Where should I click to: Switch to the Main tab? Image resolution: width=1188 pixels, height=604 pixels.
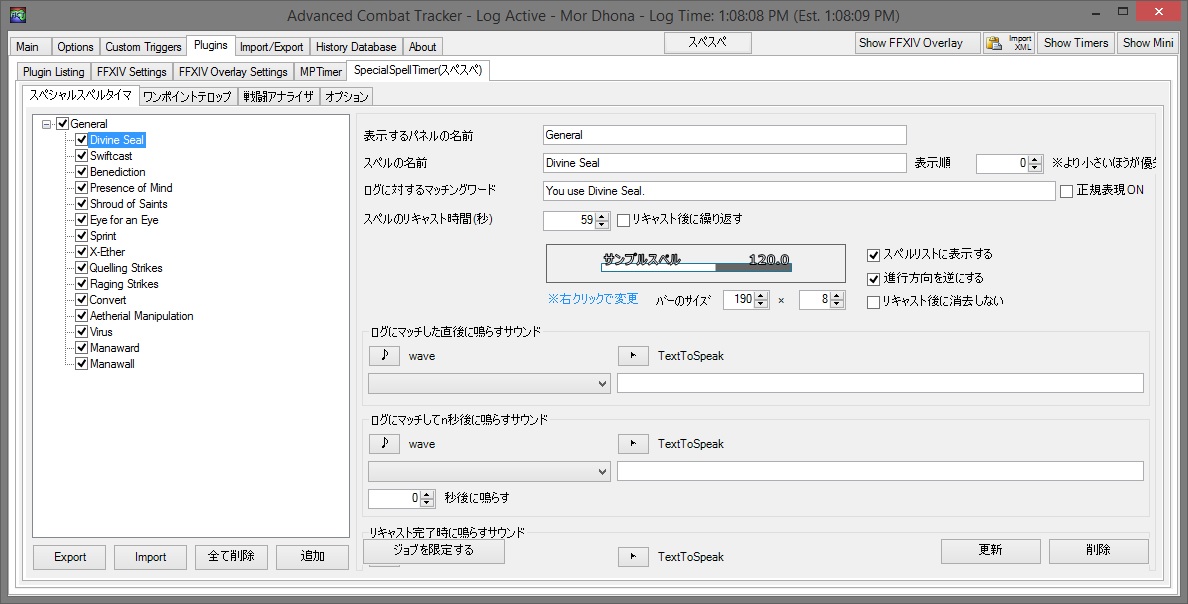tap(28, 47)
